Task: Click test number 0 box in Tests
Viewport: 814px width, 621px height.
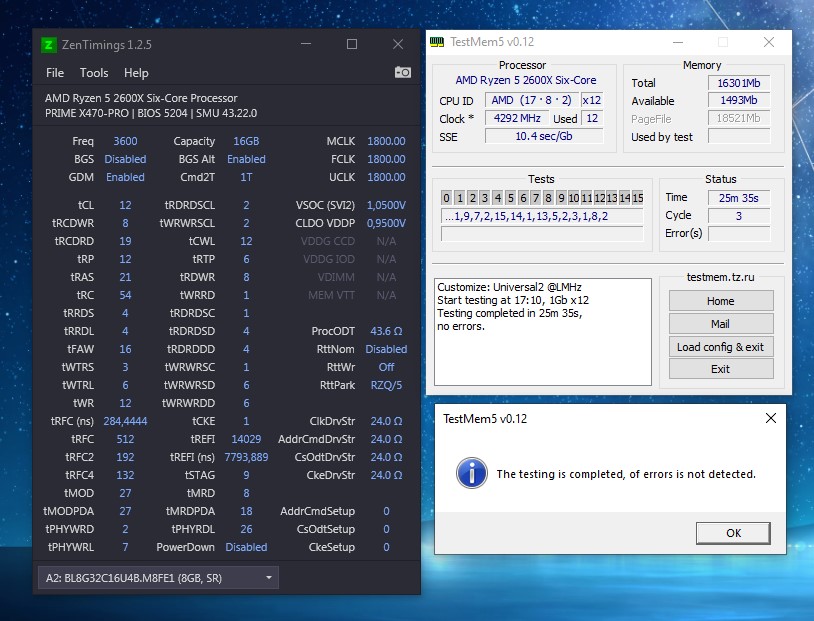Action: point(446,197)
